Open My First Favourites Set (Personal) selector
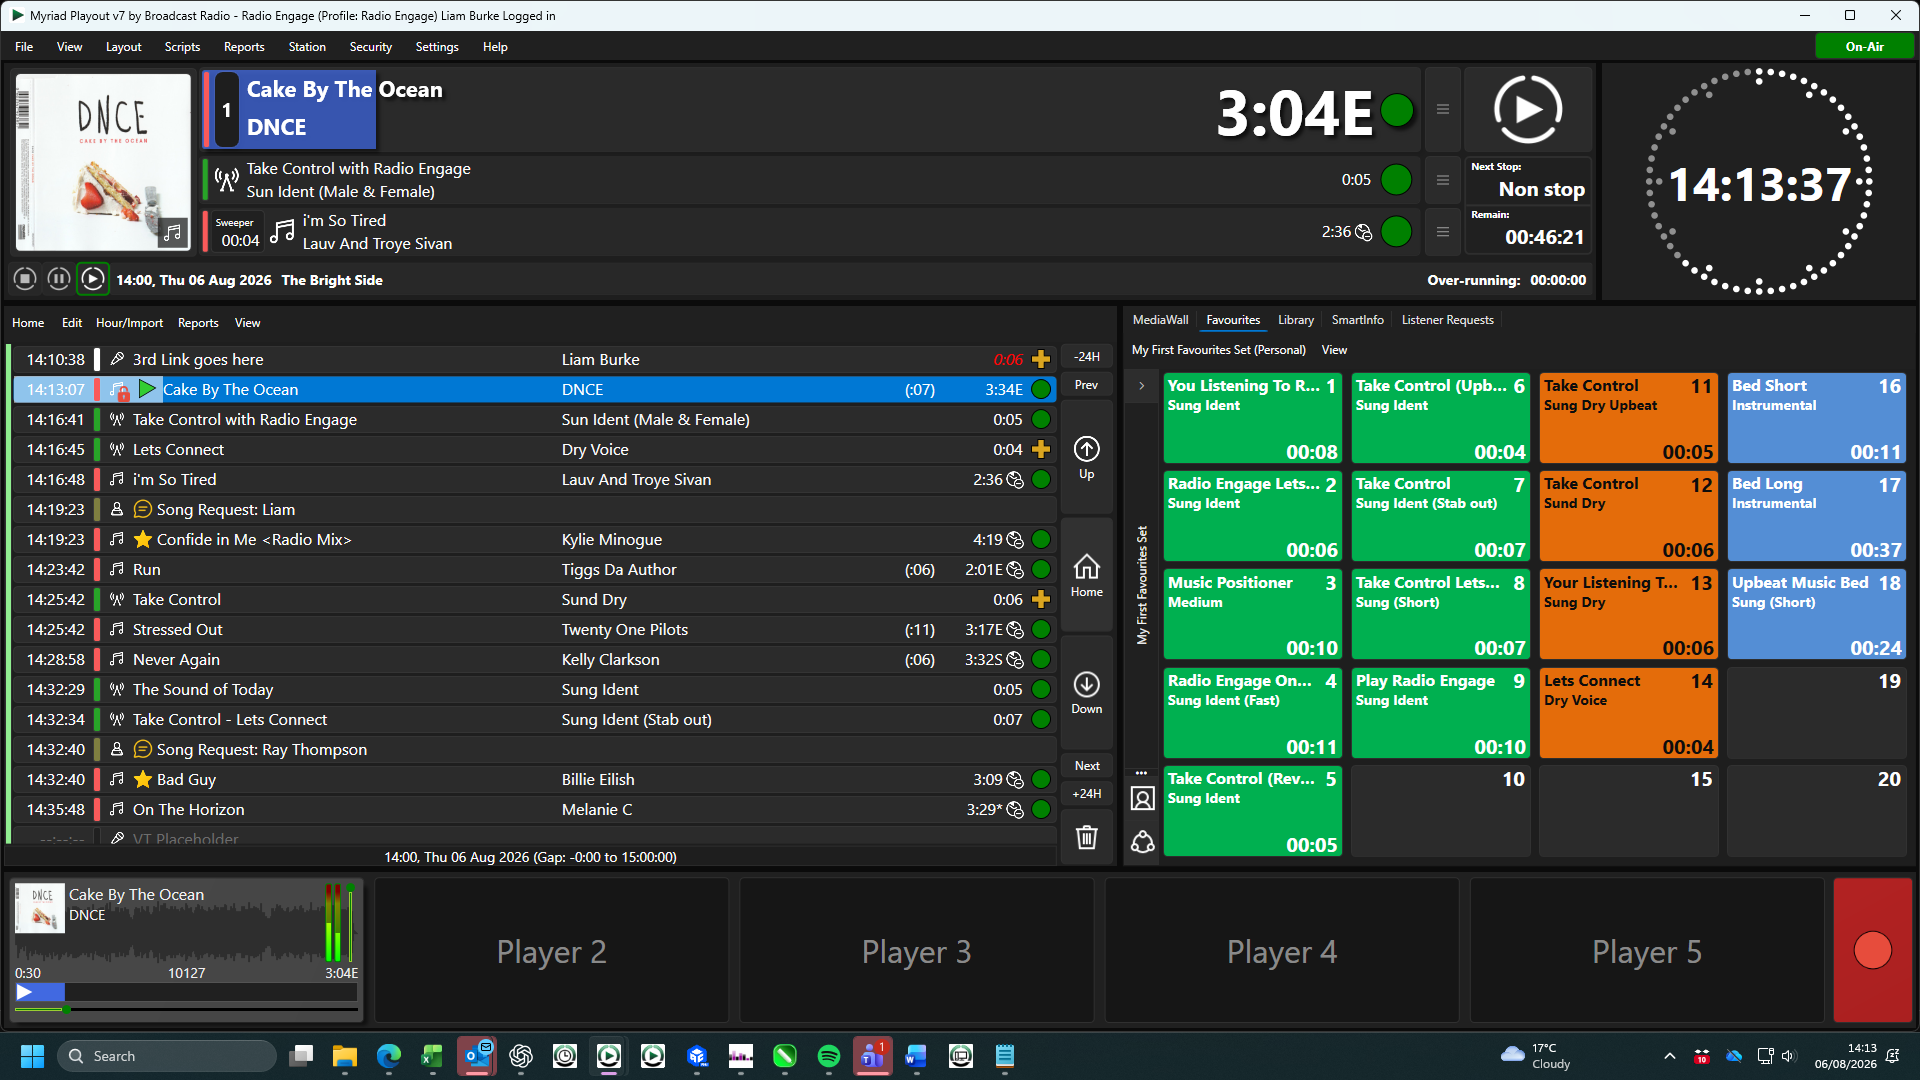 [x=1218, y=350]
